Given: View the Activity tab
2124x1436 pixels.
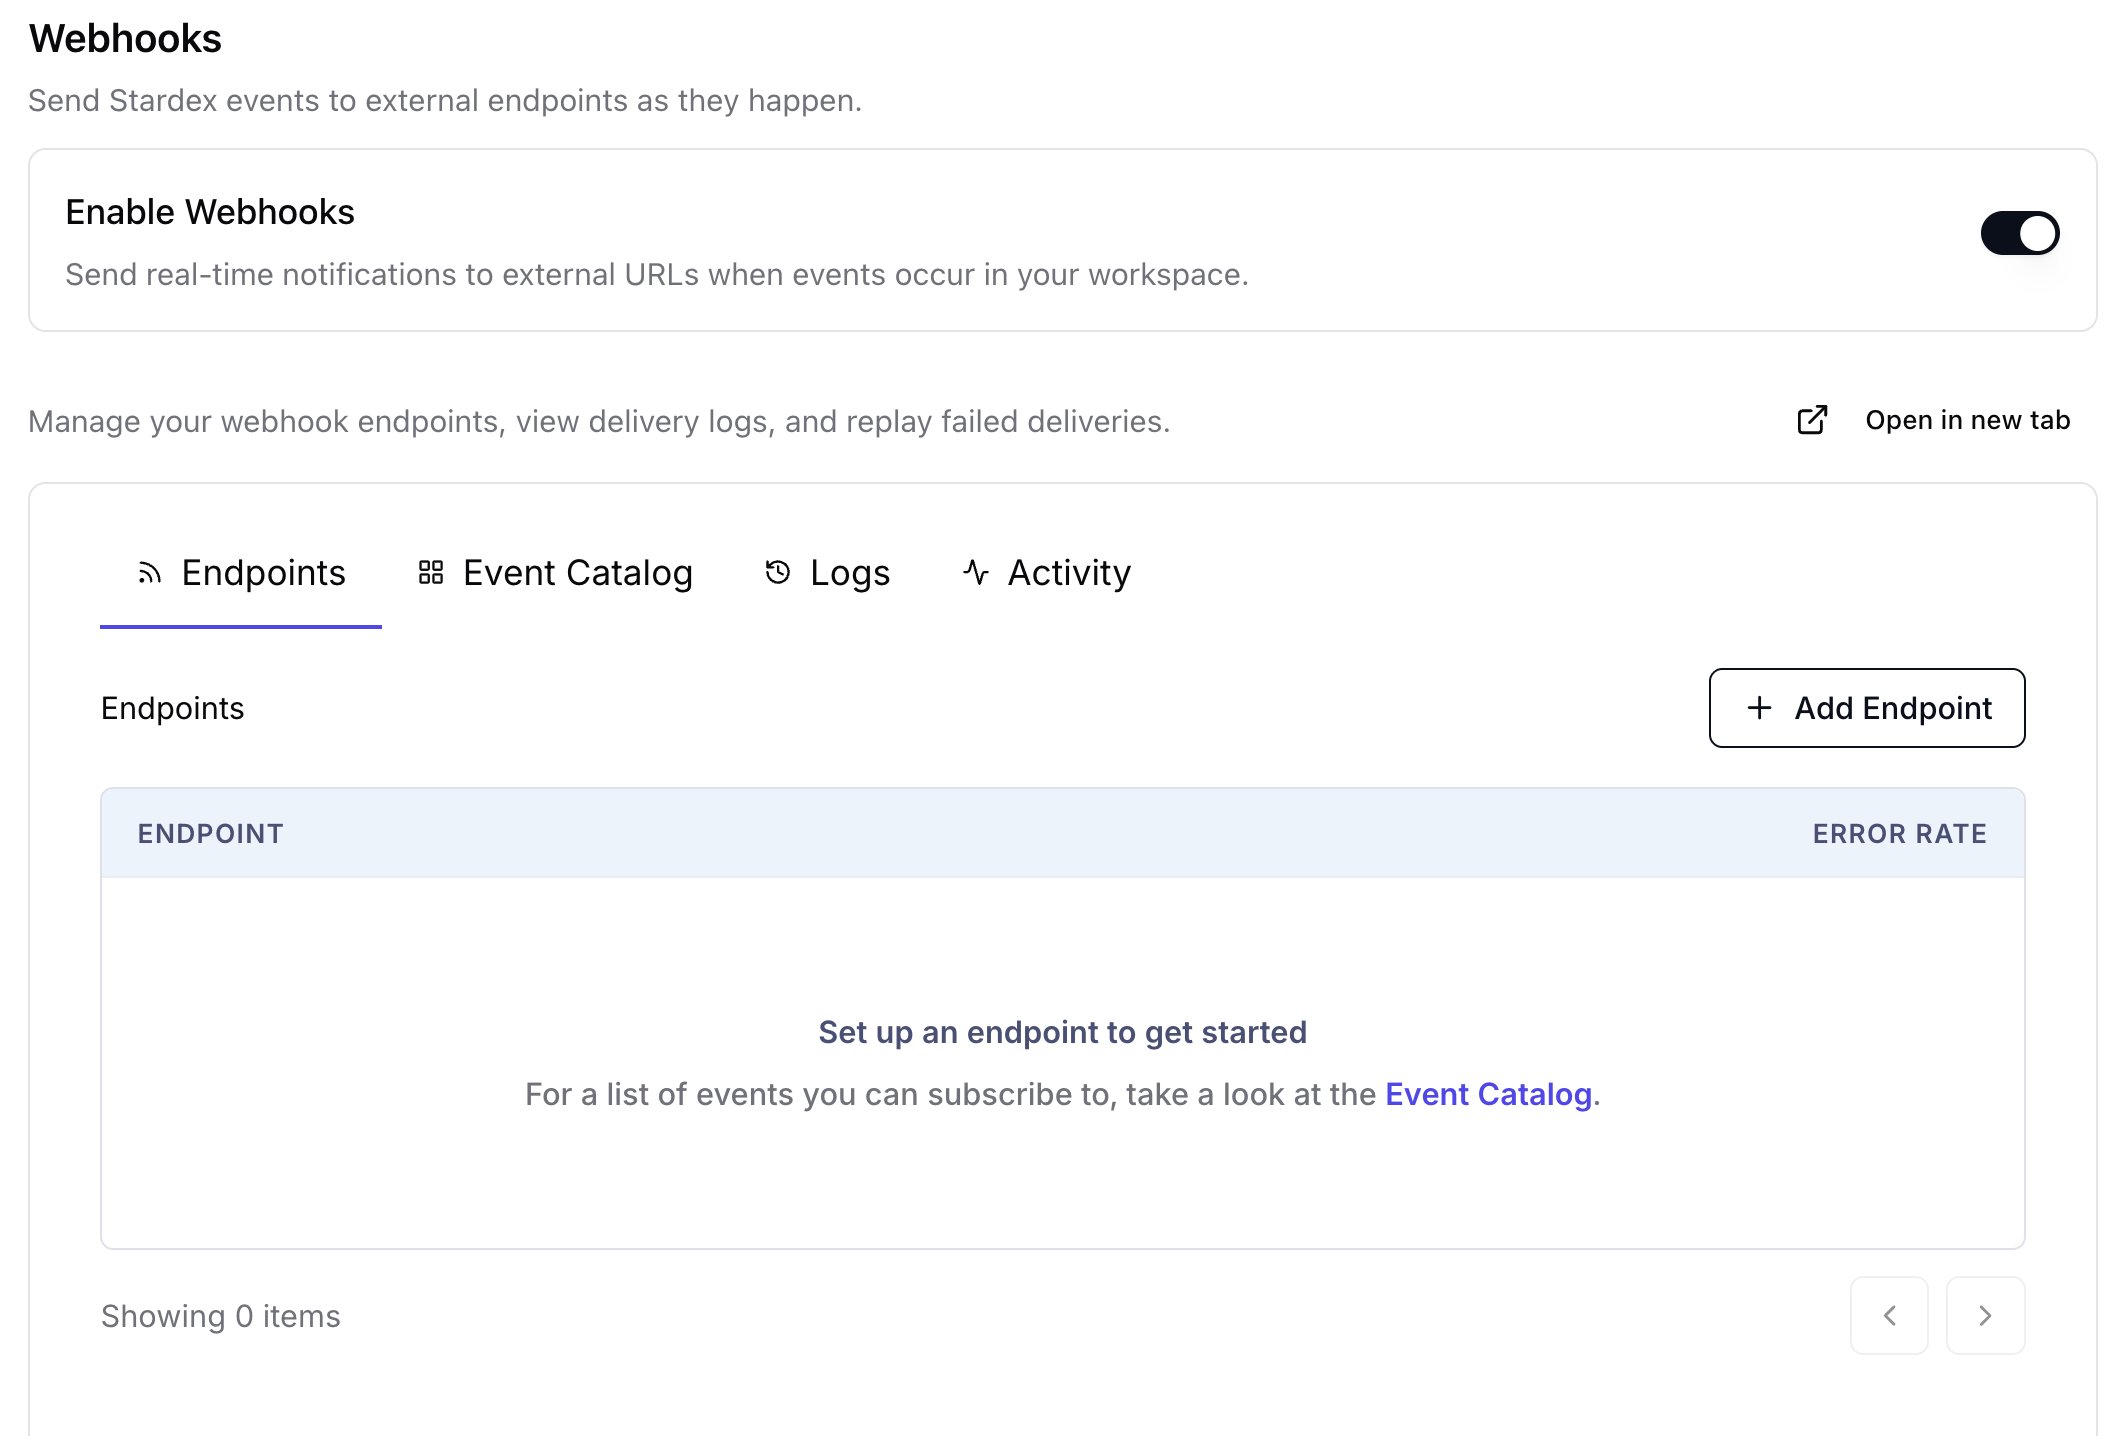Looking at the screenshot, I should click(1046, 573).
